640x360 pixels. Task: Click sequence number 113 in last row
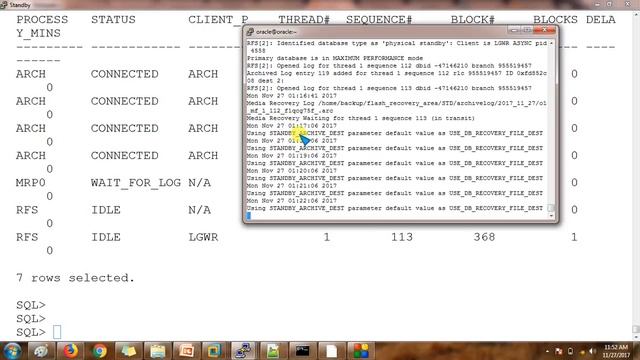[402, 237]
